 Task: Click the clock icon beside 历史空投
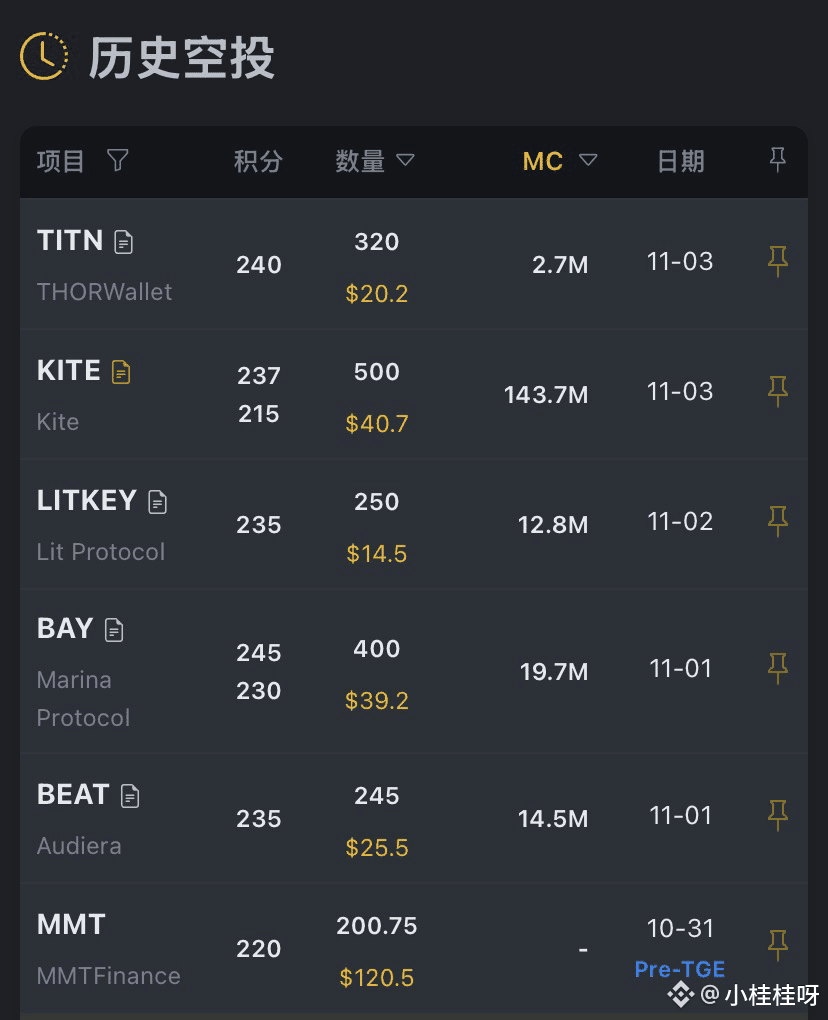pos(44,56)
